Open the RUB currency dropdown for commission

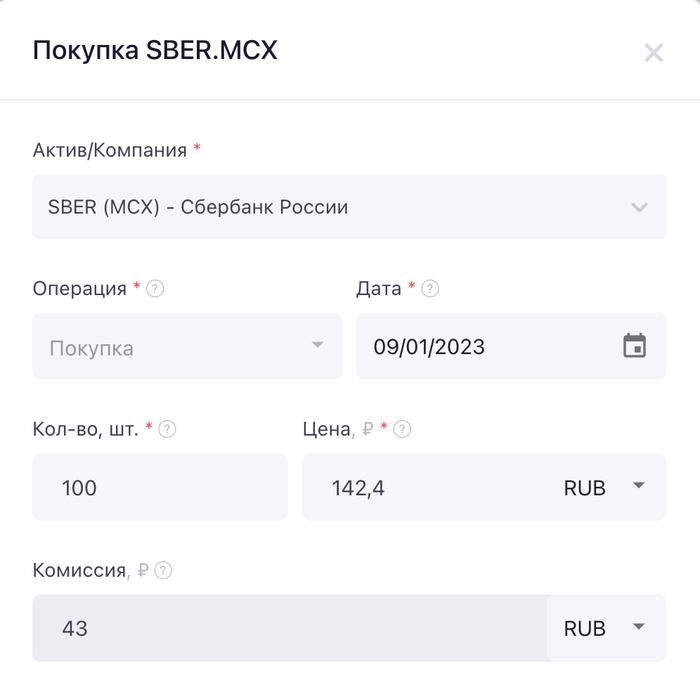click(x=604, y=628)
